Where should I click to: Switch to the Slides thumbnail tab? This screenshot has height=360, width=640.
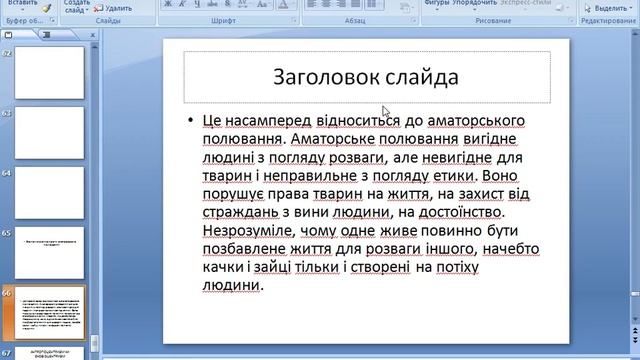click(9, 35)
